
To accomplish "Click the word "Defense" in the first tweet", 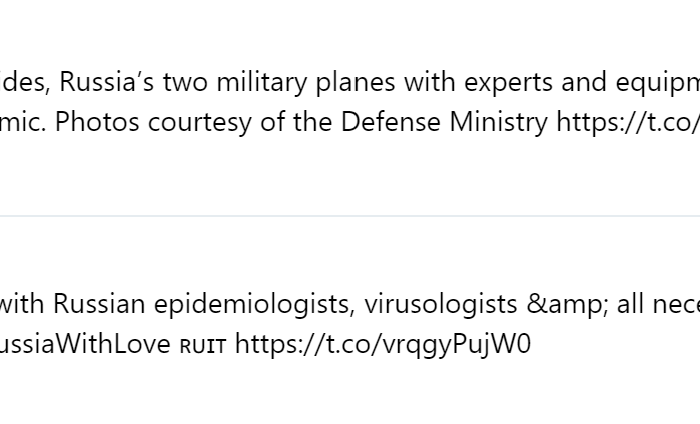I will point(391,122).
